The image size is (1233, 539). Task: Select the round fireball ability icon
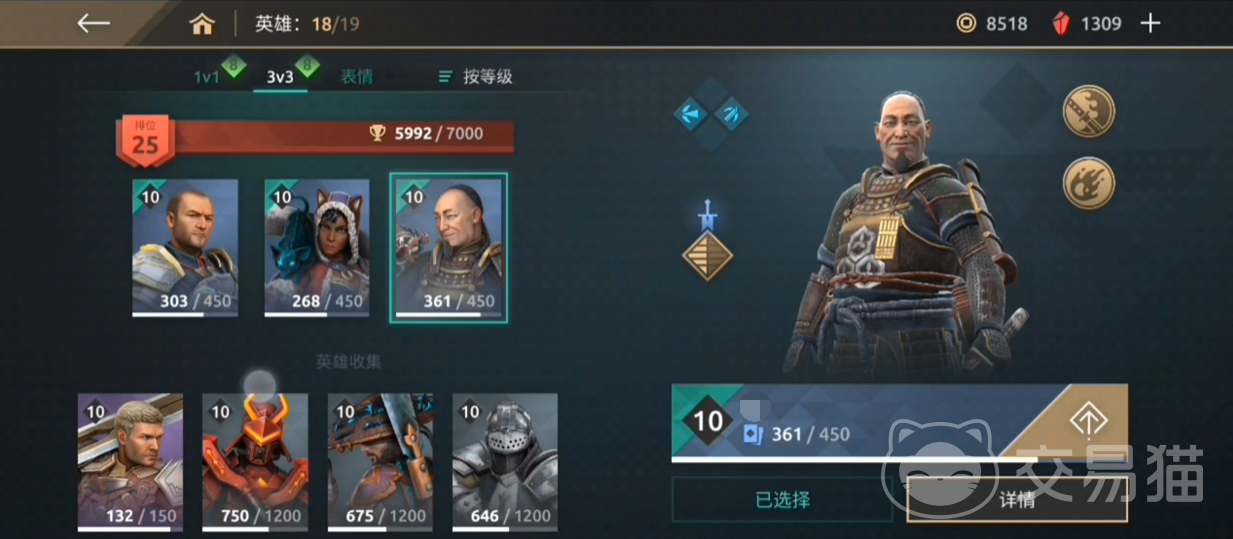click(1088, 183)
